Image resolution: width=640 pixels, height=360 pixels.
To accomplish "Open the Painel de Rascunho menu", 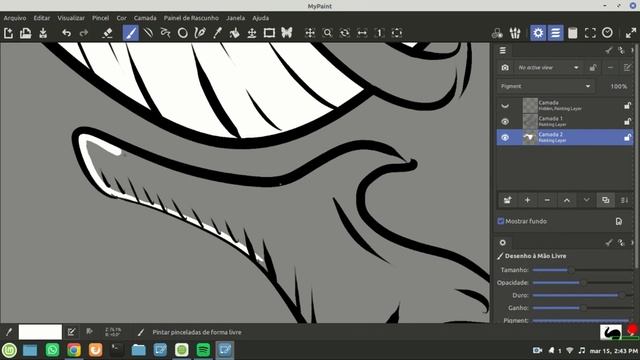I will coord(191,18).
